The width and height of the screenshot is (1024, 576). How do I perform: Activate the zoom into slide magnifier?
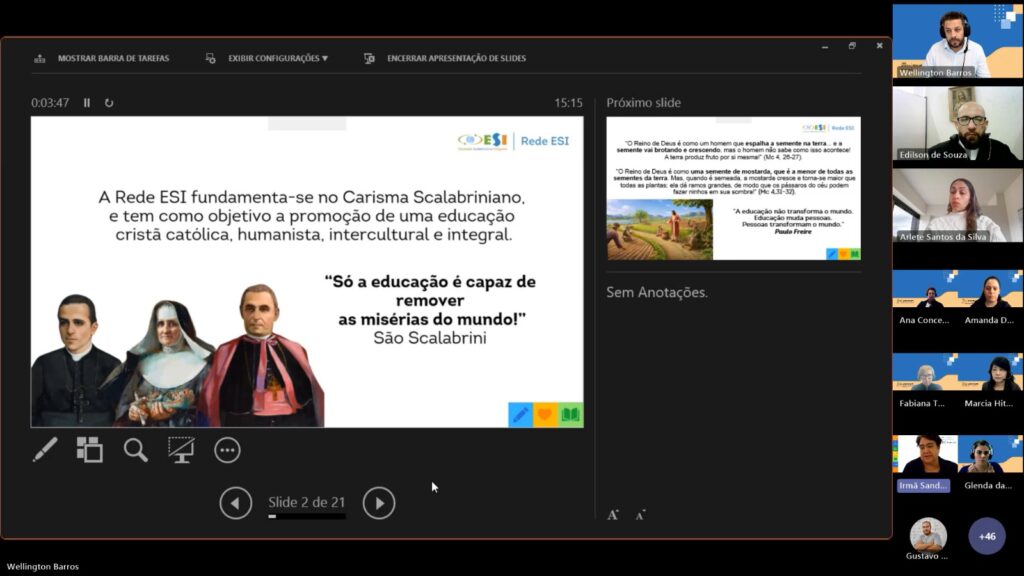(135, 449)
